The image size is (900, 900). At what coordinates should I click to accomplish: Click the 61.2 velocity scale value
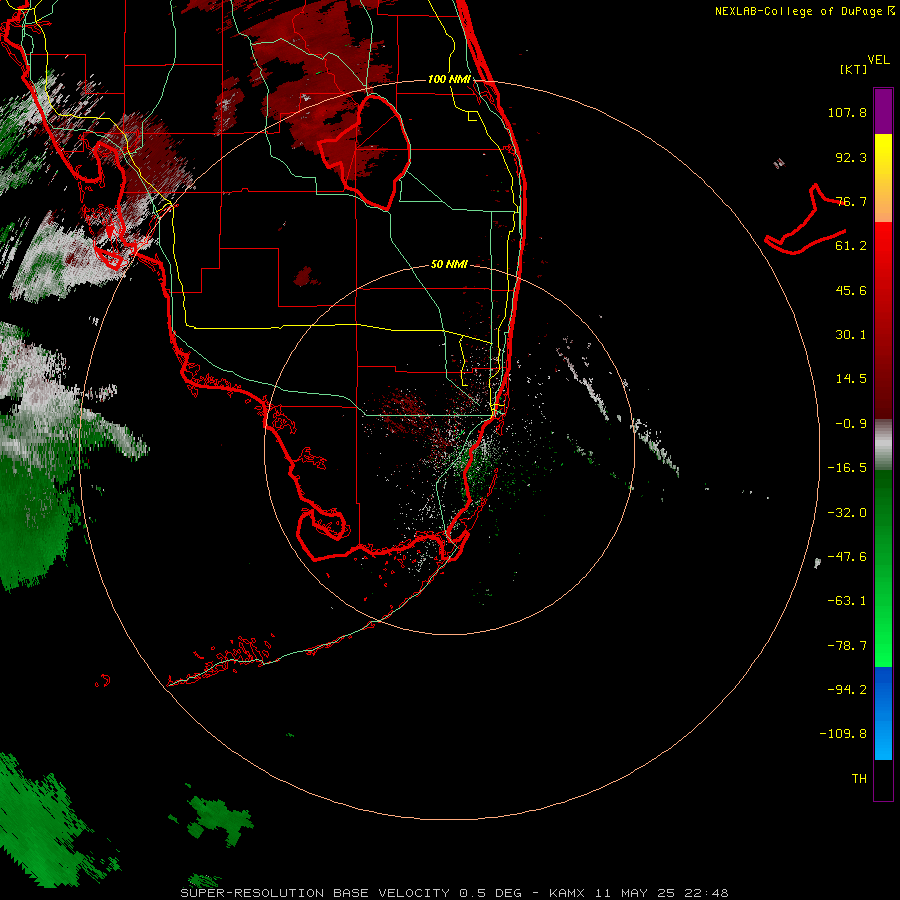click(x=851, y=246)
